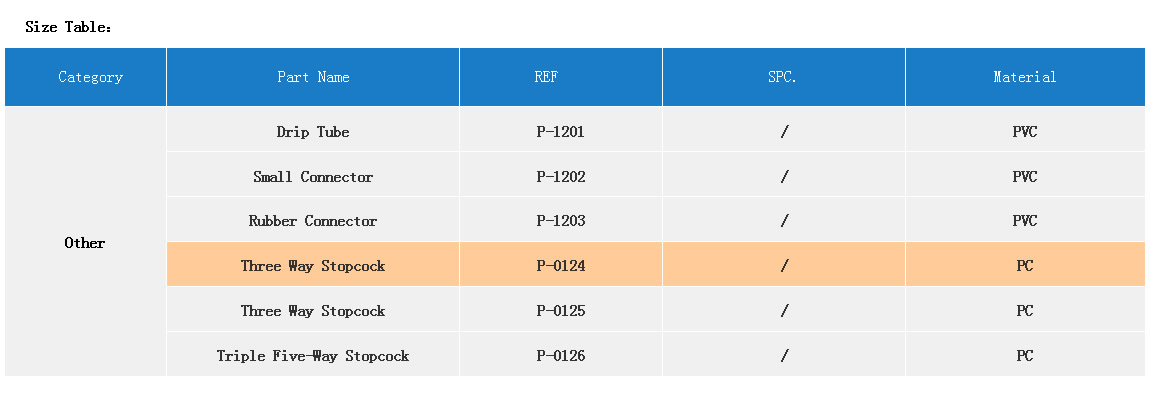Click reference number P-1201
Viewport: 1150px width, 400px height.
560,132
